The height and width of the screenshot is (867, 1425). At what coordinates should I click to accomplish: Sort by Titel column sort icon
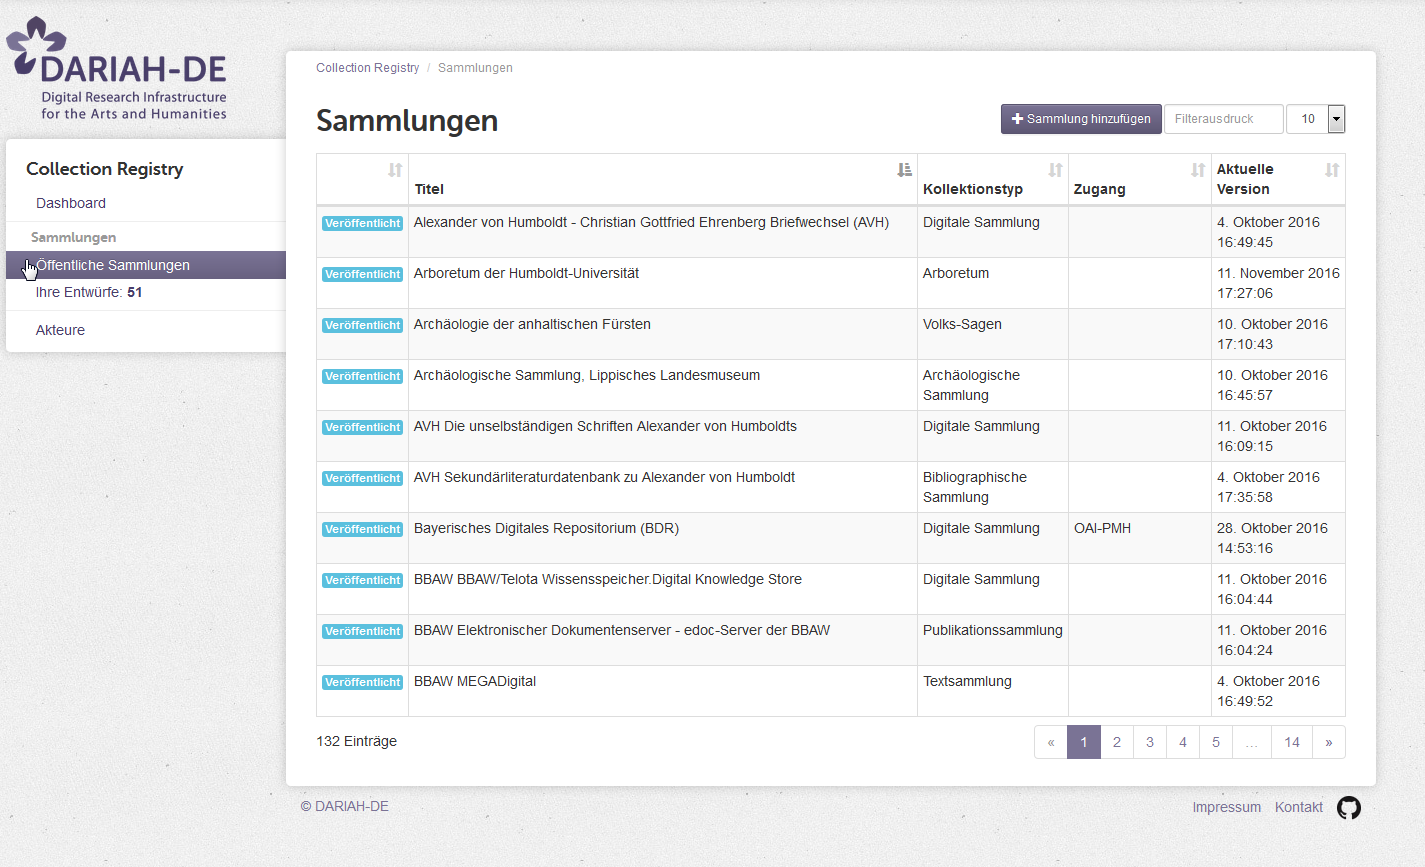coord(904,171)
